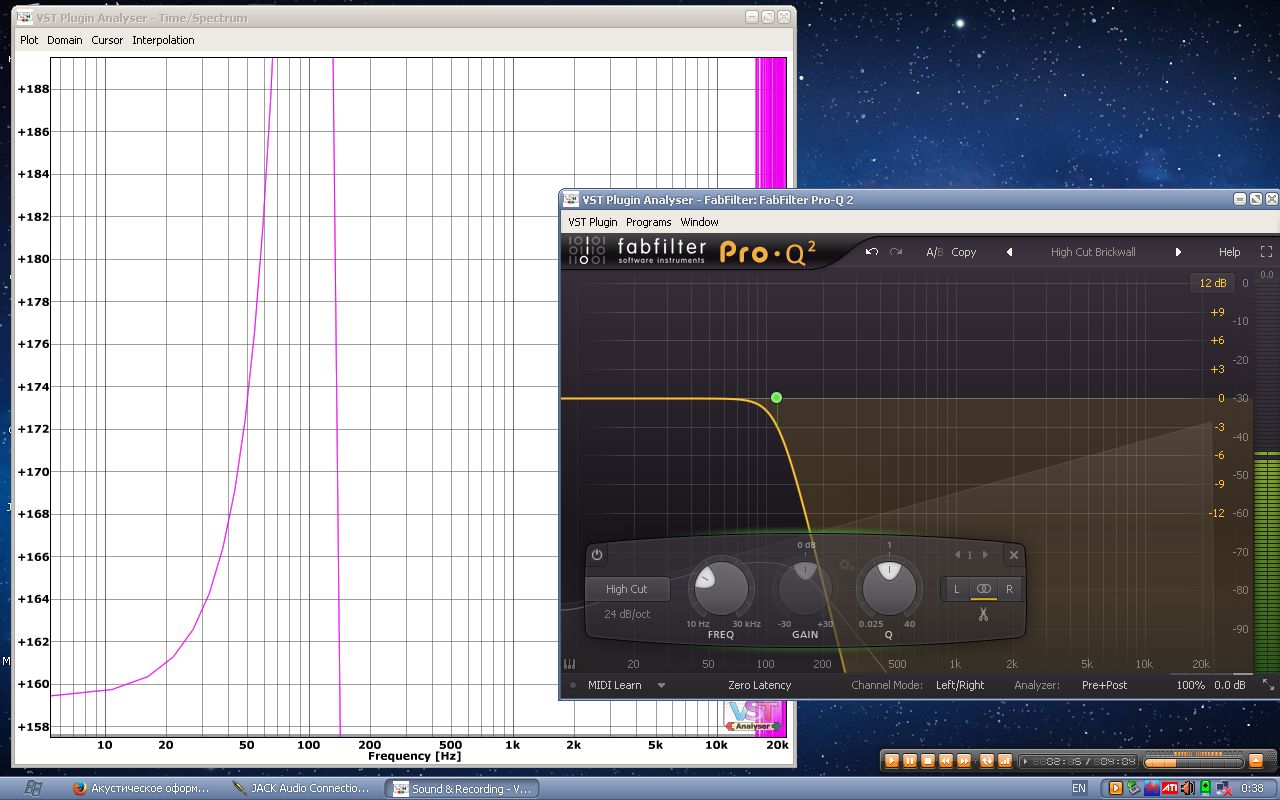Load previous preset arrow
This screenshot has width=1280, height=800.
coord(1009,252)
